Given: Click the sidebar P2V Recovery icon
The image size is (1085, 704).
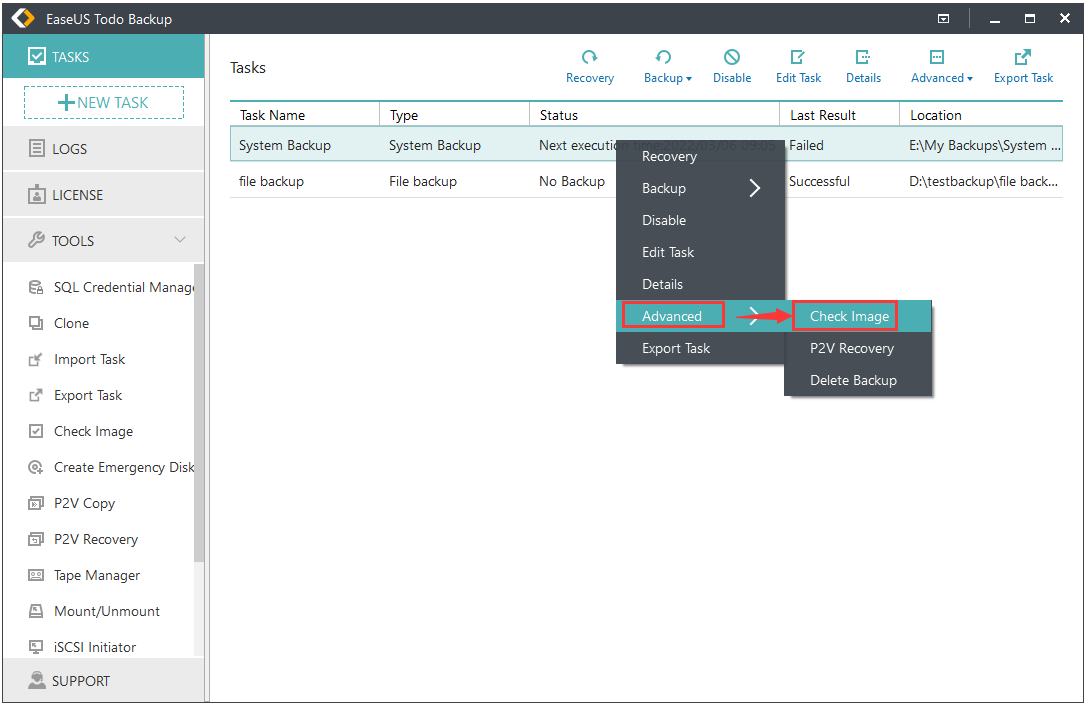Looking at the screenshot, I should pos(36,539).
